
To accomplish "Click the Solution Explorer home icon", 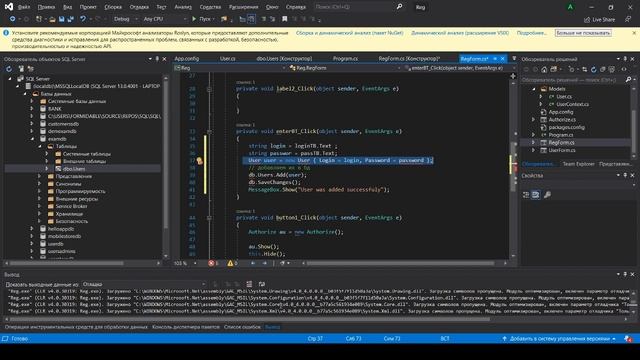I will tap(544, 69).
